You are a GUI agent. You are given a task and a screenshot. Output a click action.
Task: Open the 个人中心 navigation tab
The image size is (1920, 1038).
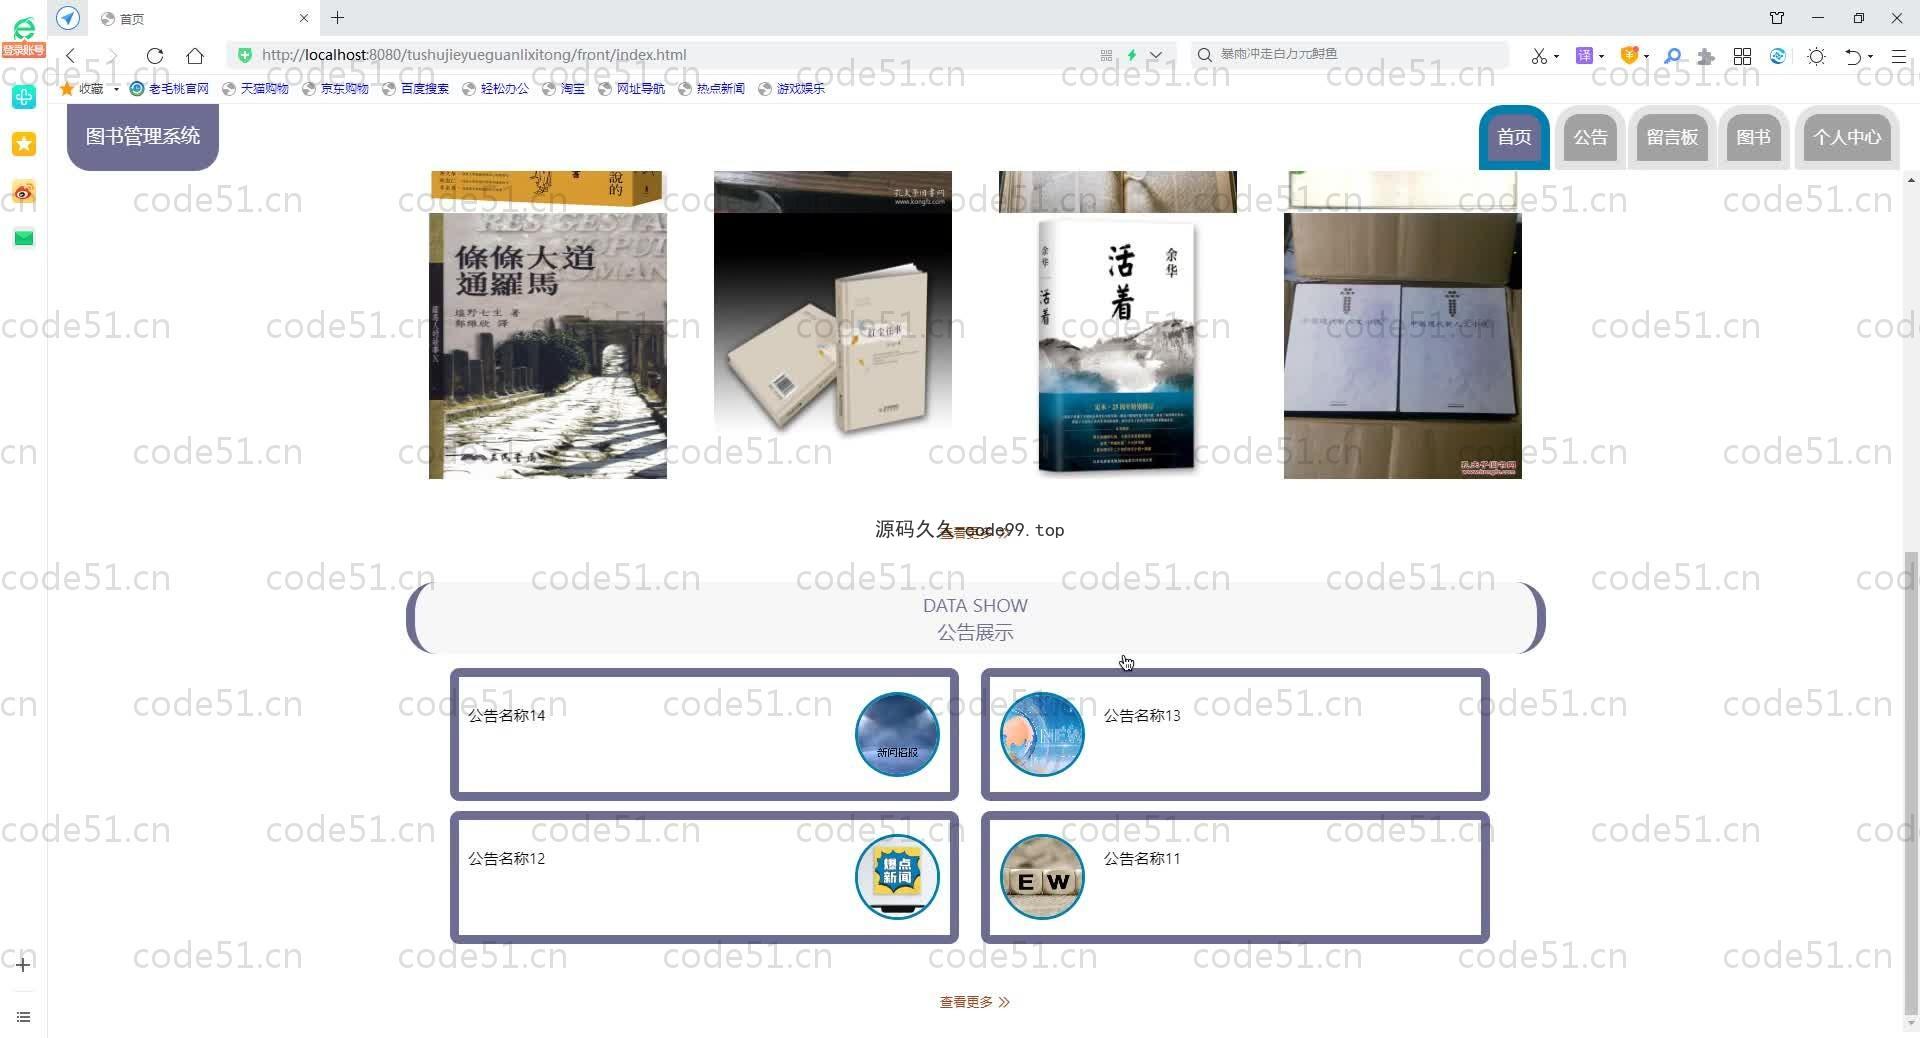pos(1846,137)
